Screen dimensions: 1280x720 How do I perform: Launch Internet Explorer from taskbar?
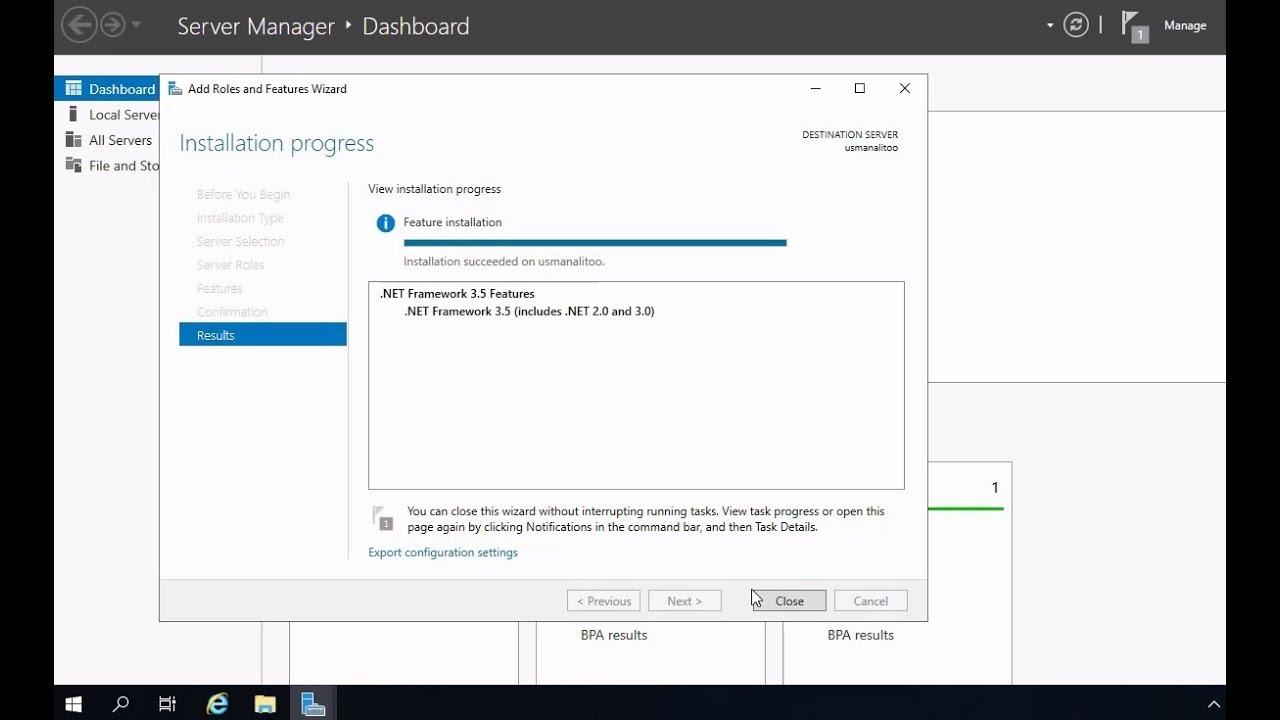217,704
